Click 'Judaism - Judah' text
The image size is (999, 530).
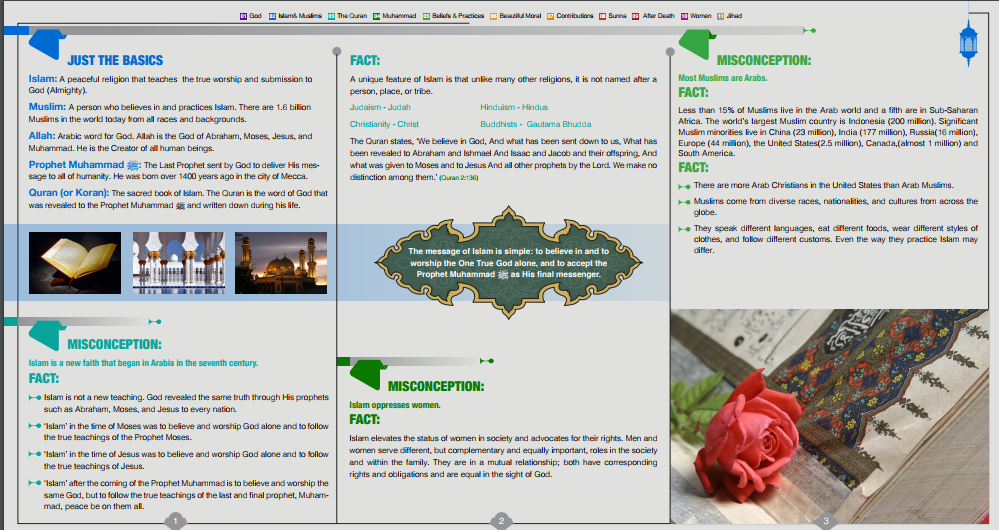pos(380,107)
